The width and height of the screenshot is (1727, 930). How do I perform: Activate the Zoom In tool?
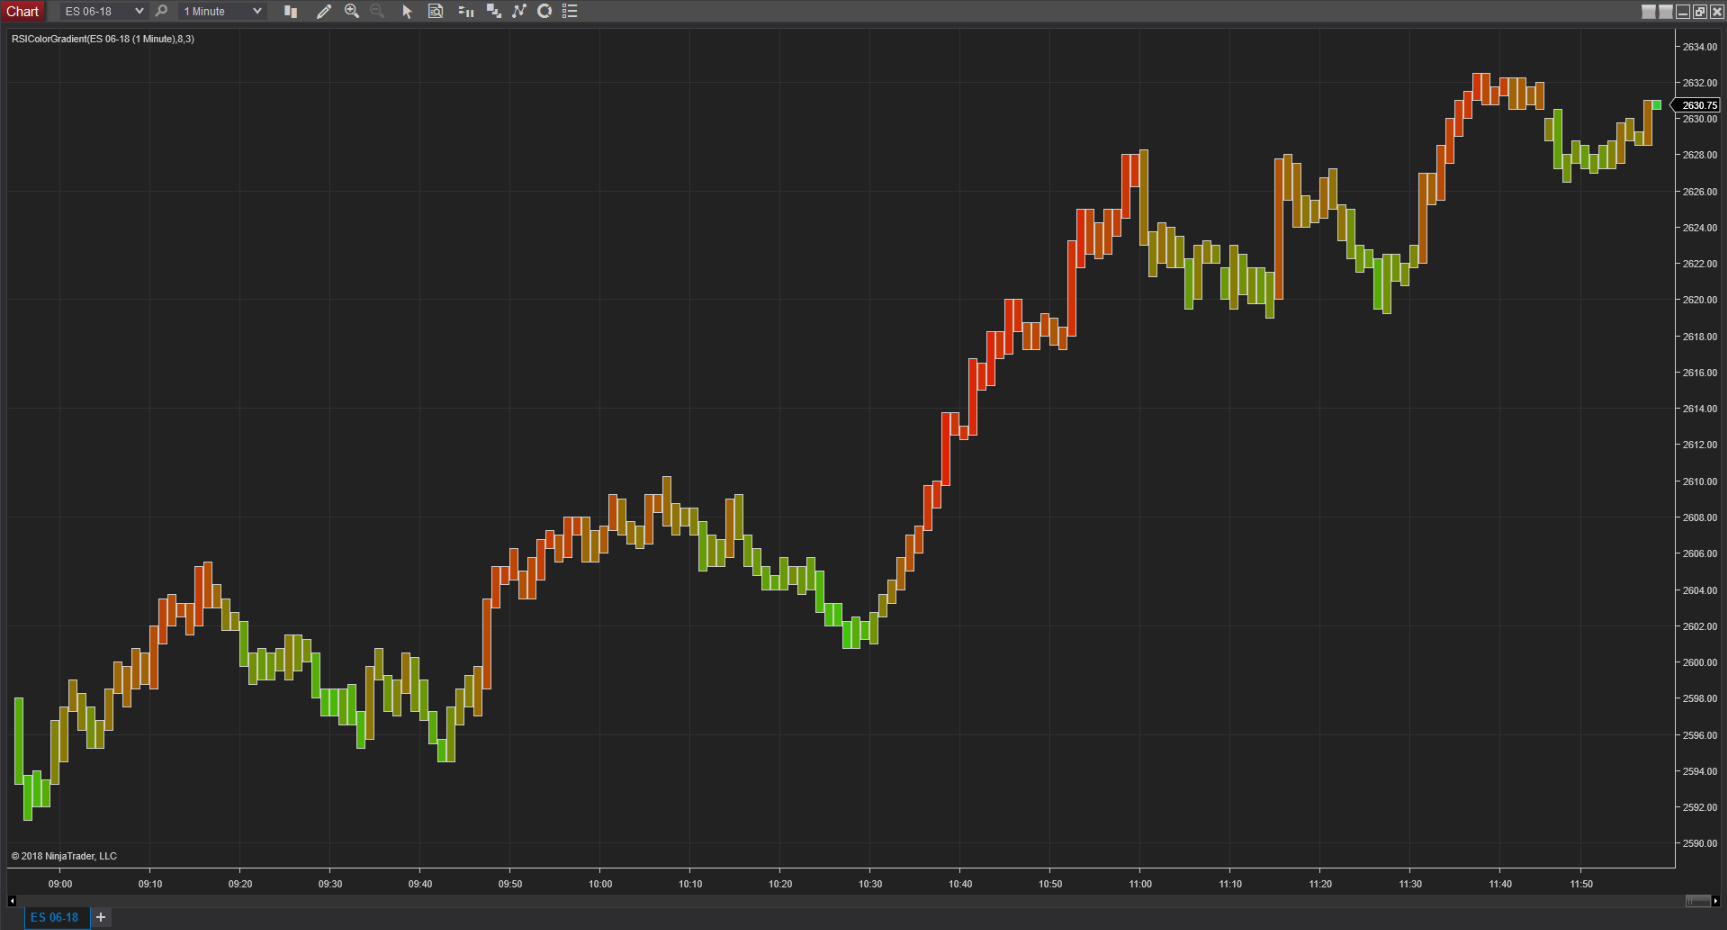[x=351, y=11]
